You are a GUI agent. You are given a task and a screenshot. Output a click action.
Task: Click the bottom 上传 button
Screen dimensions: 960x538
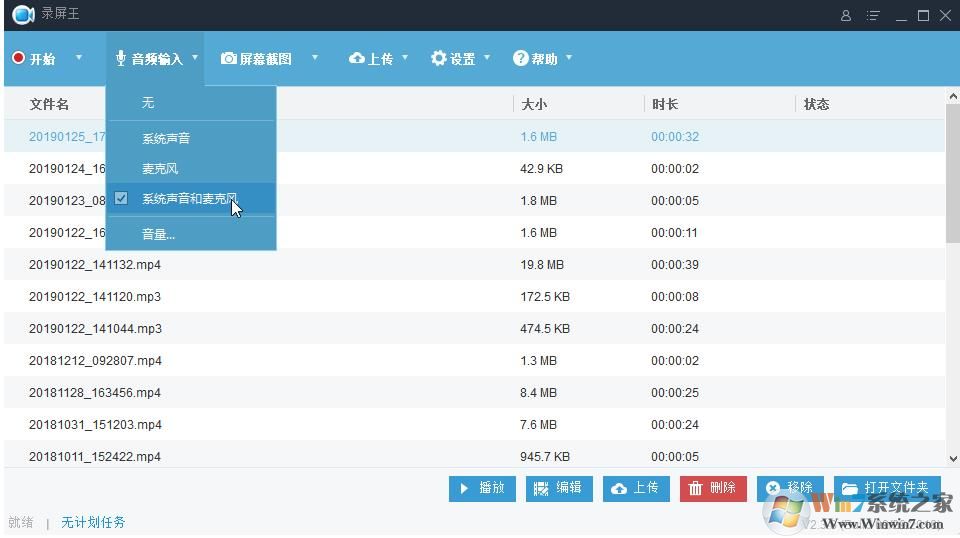(636, 488)
